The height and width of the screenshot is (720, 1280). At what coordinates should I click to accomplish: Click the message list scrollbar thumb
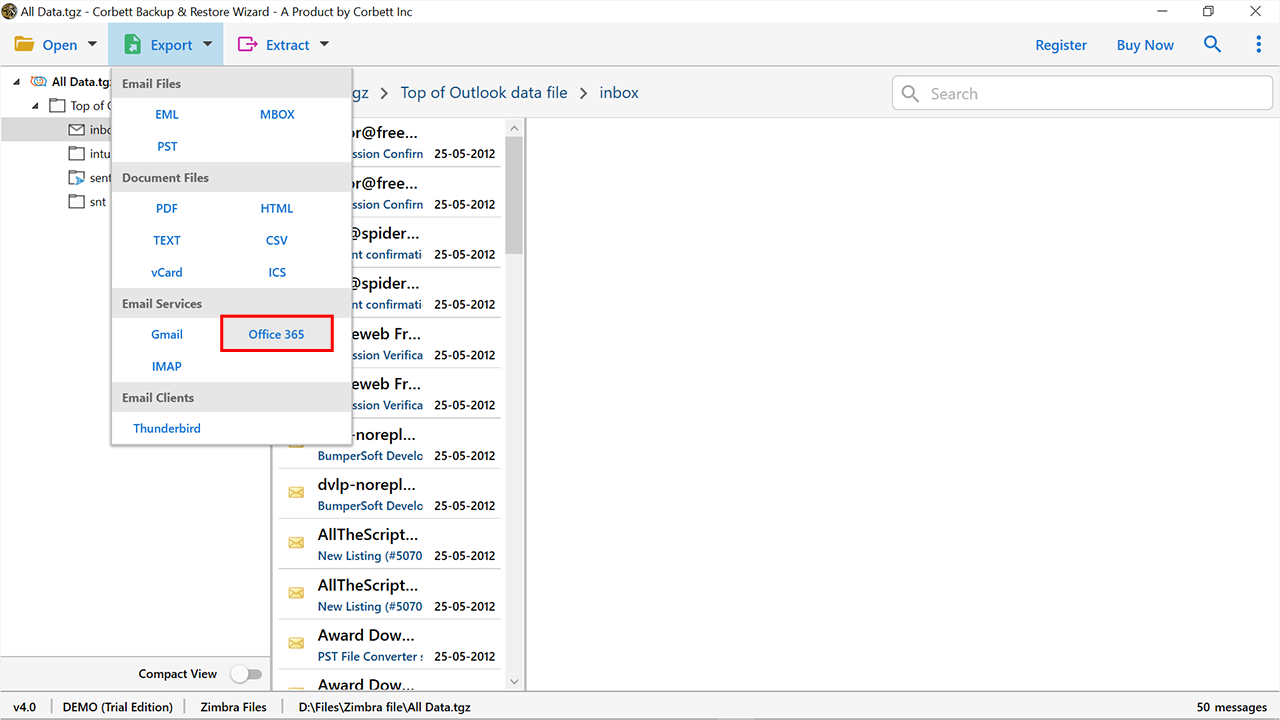click(x=514, y=195)
